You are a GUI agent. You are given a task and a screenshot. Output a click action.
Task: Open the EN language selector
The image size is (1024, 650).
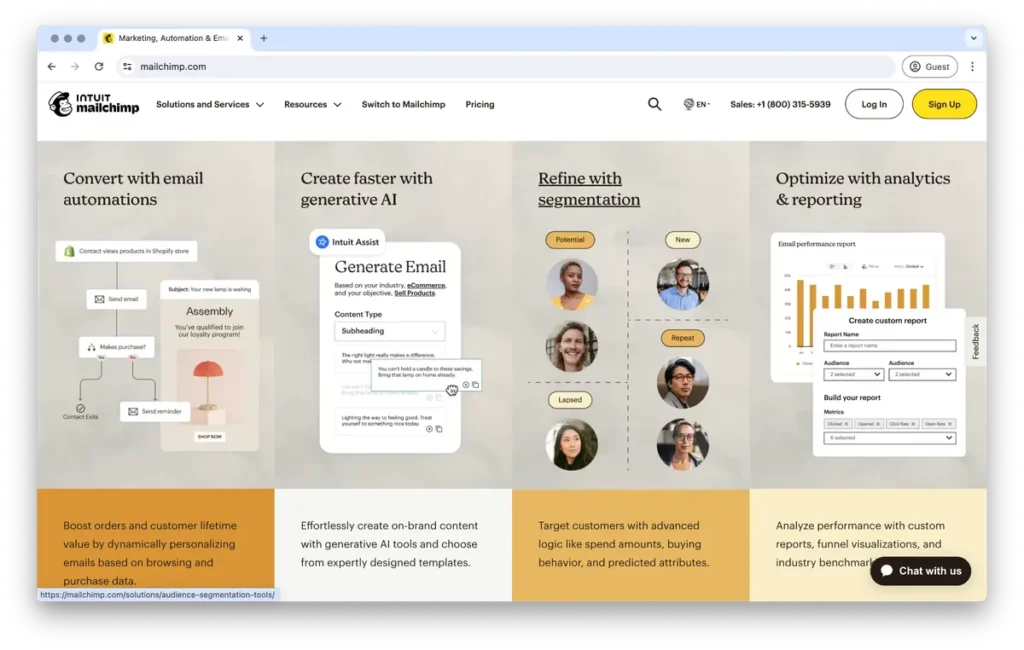pyautogui.click(x=696, y=104)
